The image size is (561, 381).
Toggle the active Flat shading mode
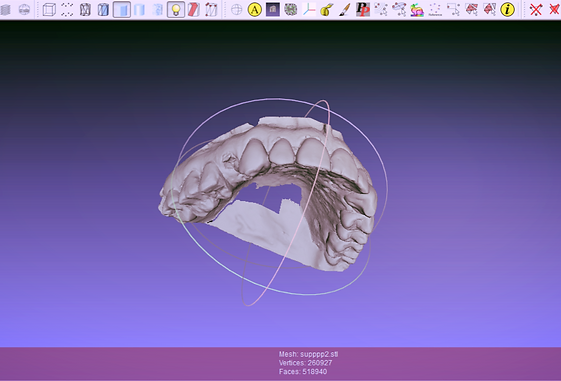(122, 10)
